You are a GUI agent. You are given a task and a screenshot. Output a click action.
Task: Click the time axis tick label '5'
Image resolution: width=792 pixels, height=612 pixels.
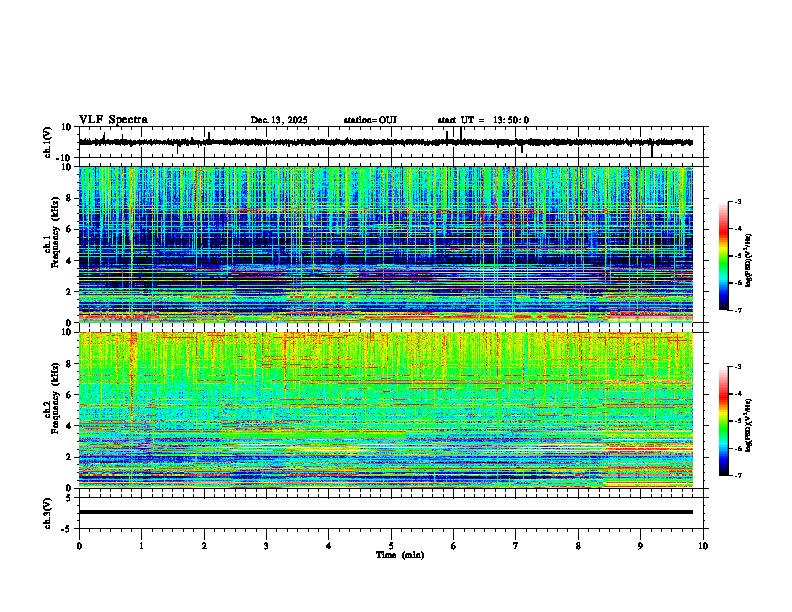point(391,546)
